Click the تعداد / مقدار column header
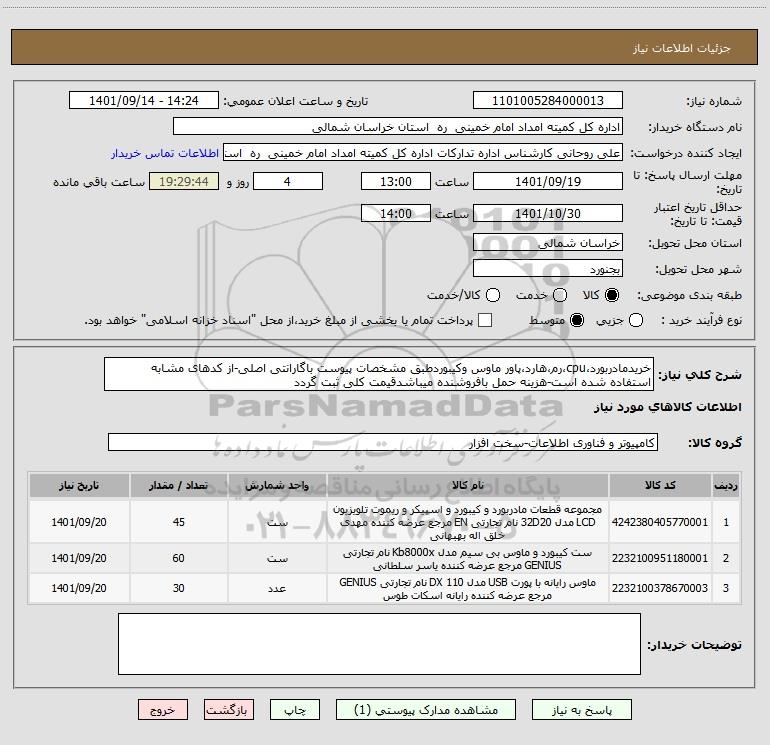Viewport: 770px width, 745px height. tap(179, 485)
